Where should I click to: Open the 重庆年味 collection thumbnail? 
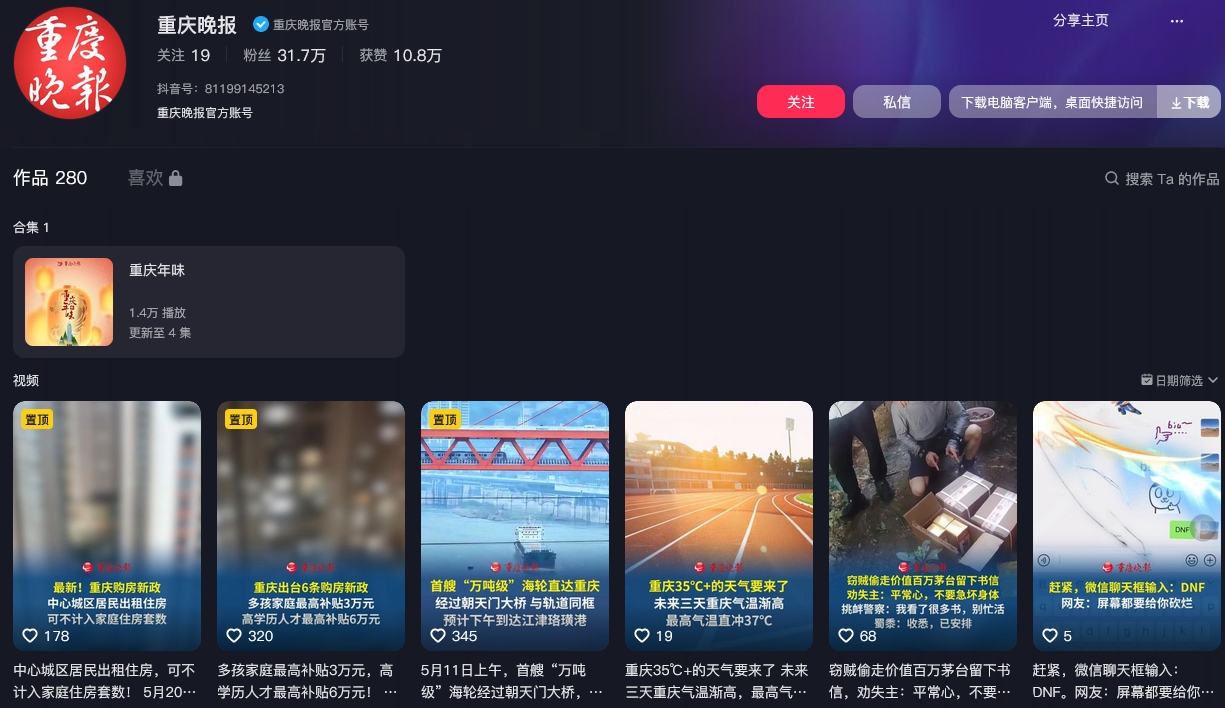click(69, 302)
